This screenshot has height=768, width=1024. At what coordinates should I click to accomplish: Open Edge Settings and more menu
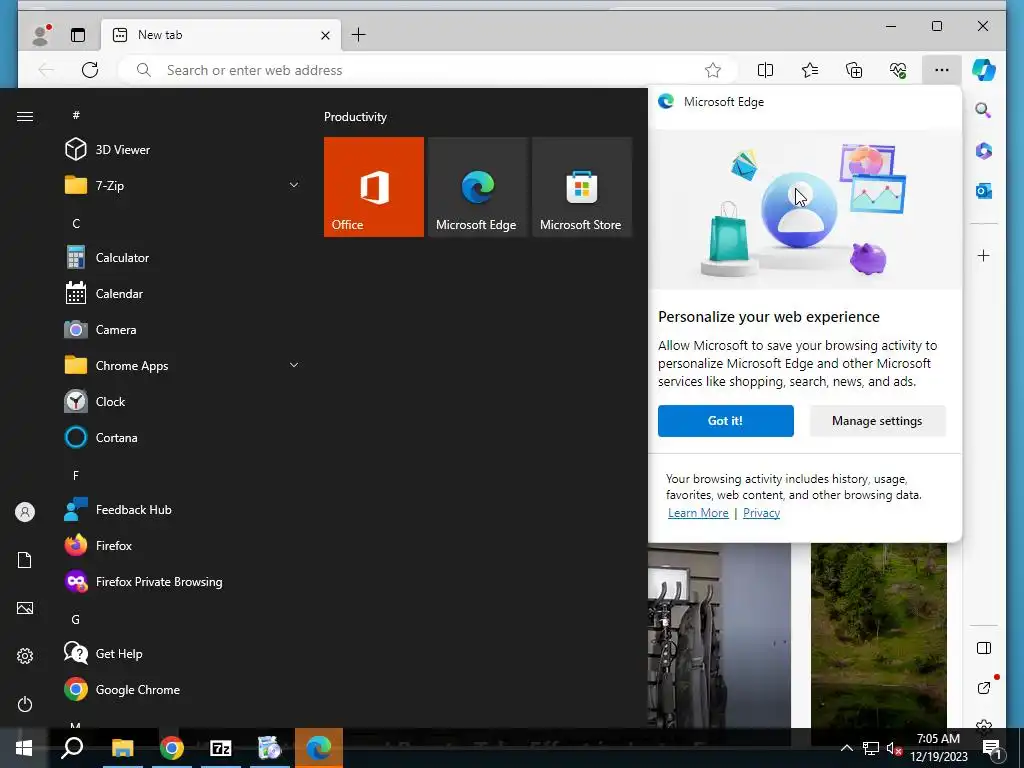[x=941, y=70]
